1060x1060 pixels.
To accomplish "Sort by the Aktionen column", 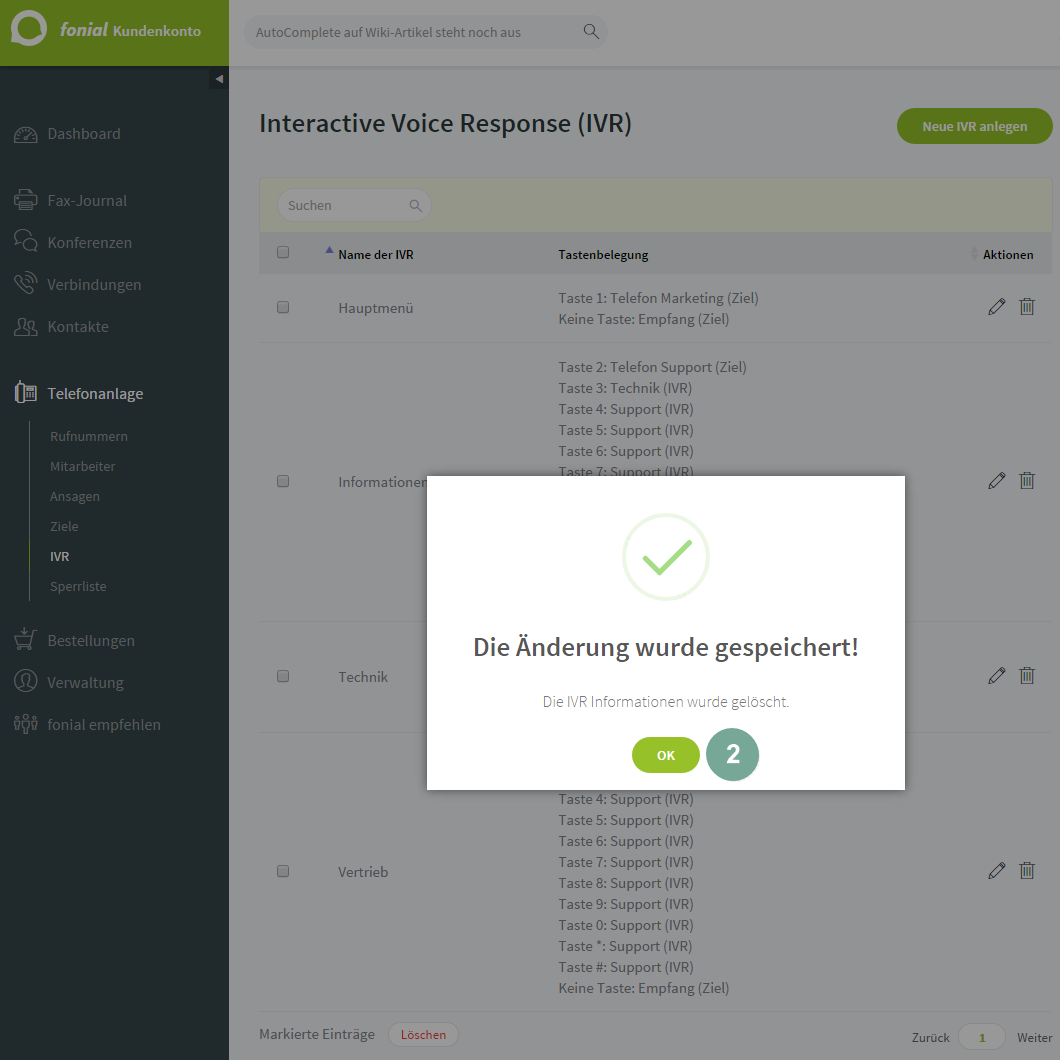I will pyautogui.click(x=1007, y=255).
